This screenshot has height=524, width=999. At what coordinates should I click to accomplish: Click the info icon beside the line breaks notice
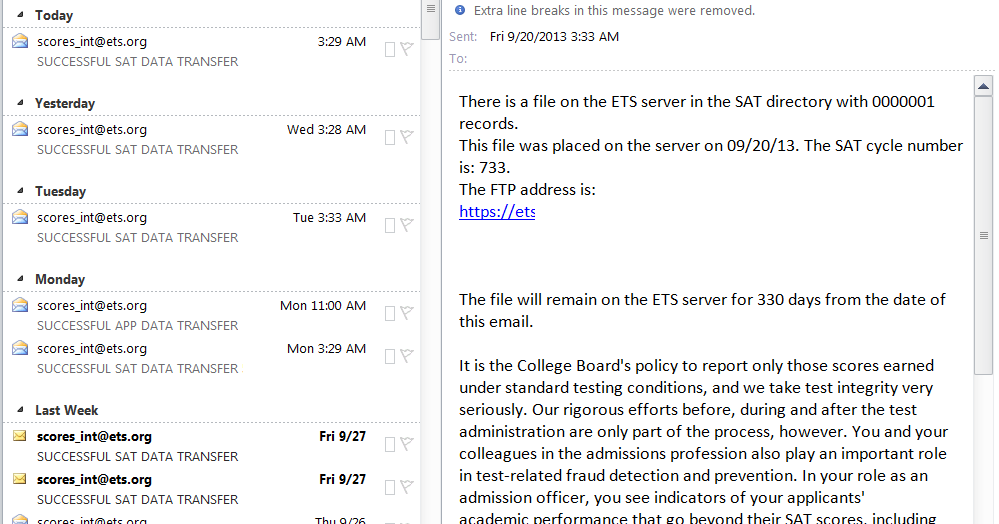[460, 11]
